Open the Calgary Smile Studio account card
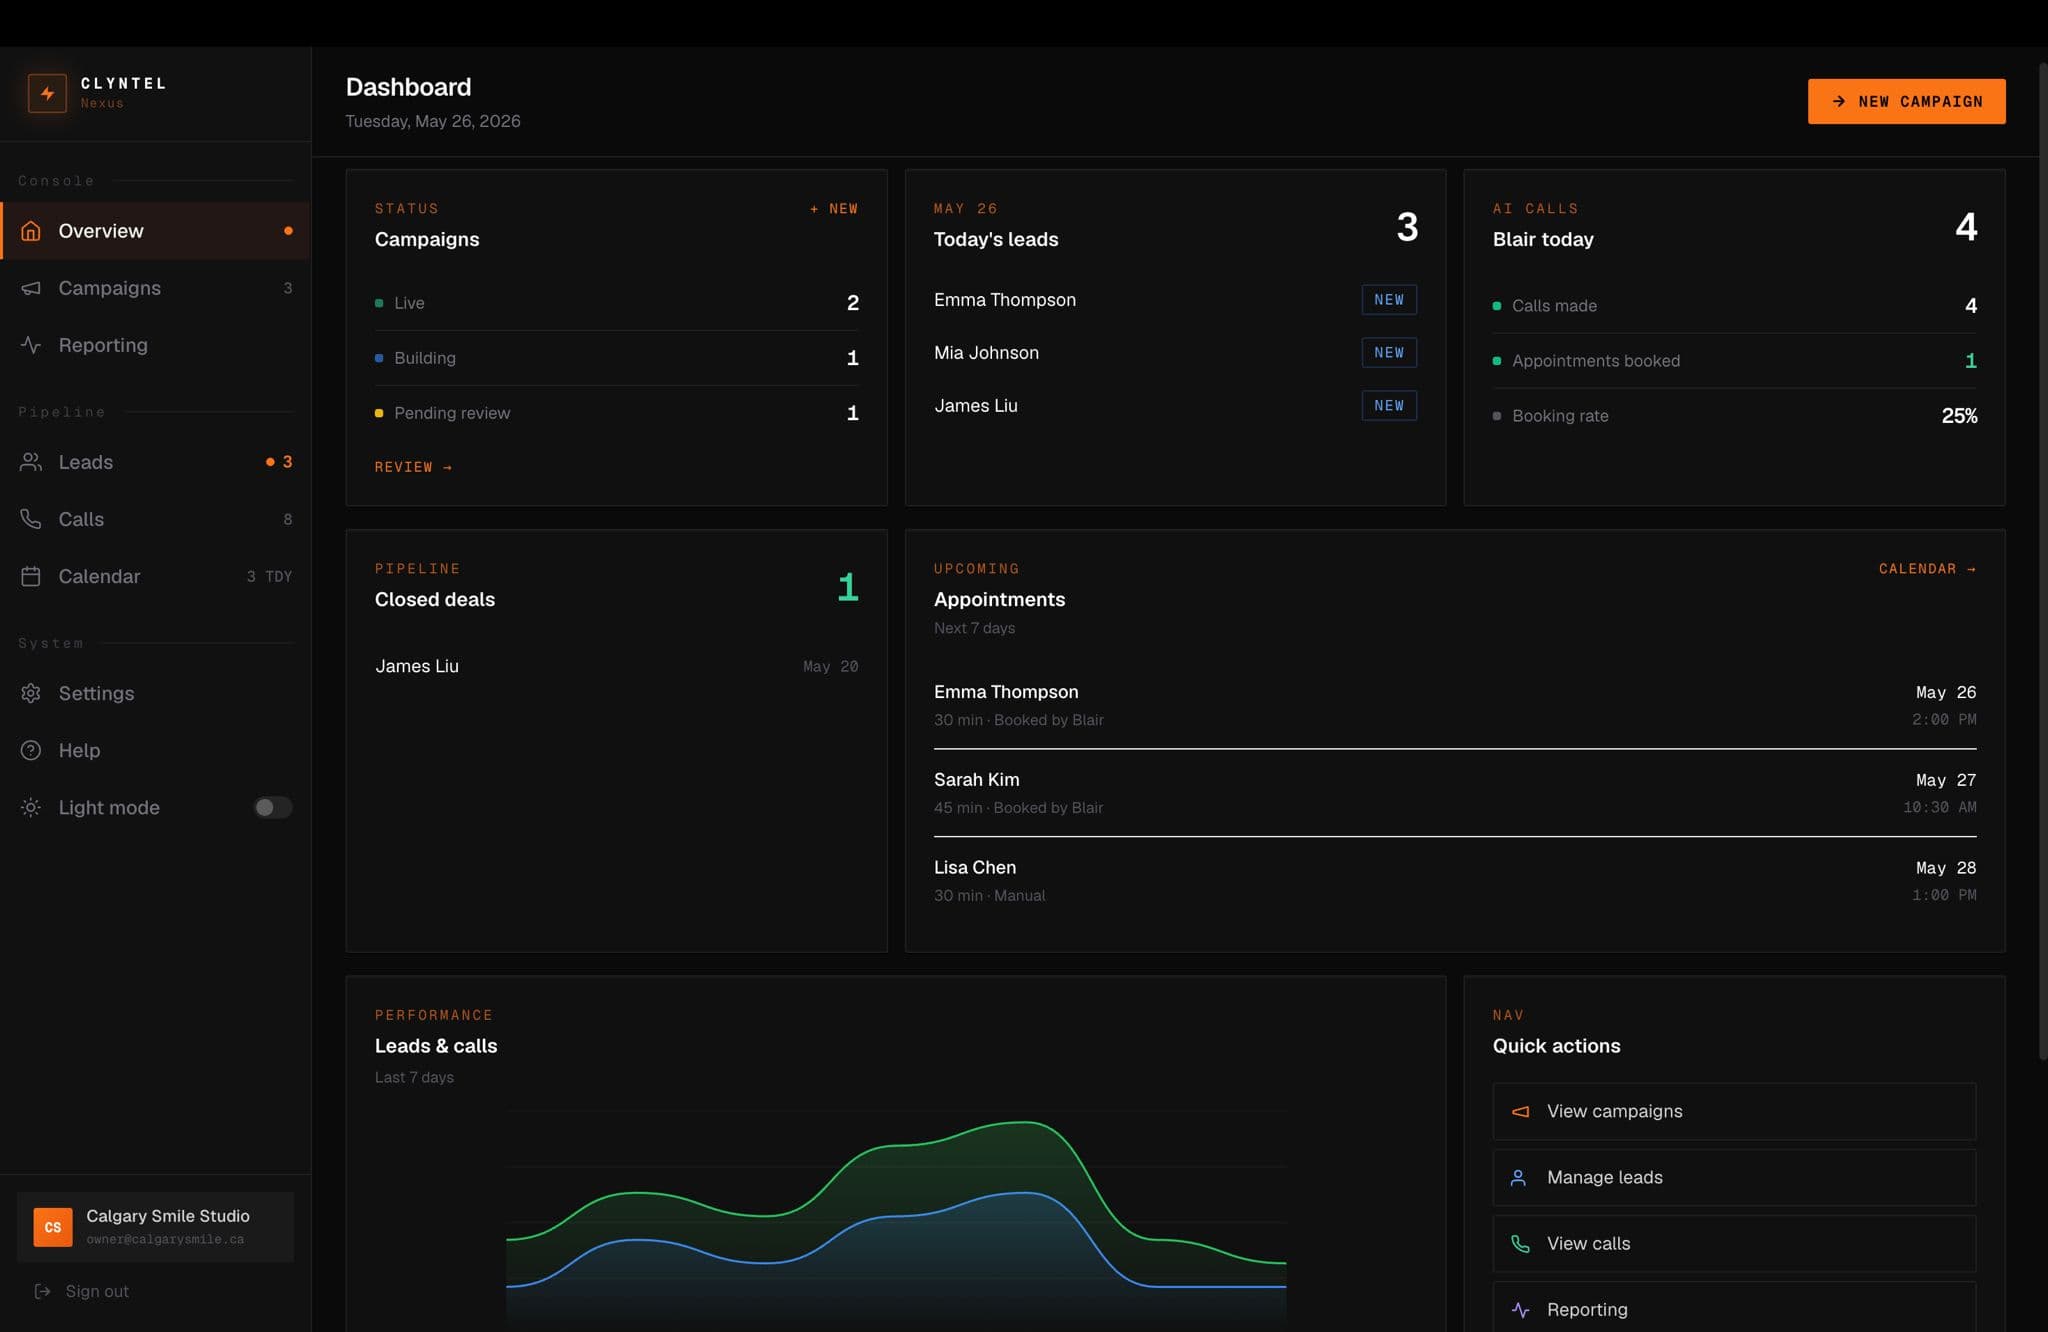Image resolution: width=2048 pixels, height=1332 pixels. point(155,1227)
